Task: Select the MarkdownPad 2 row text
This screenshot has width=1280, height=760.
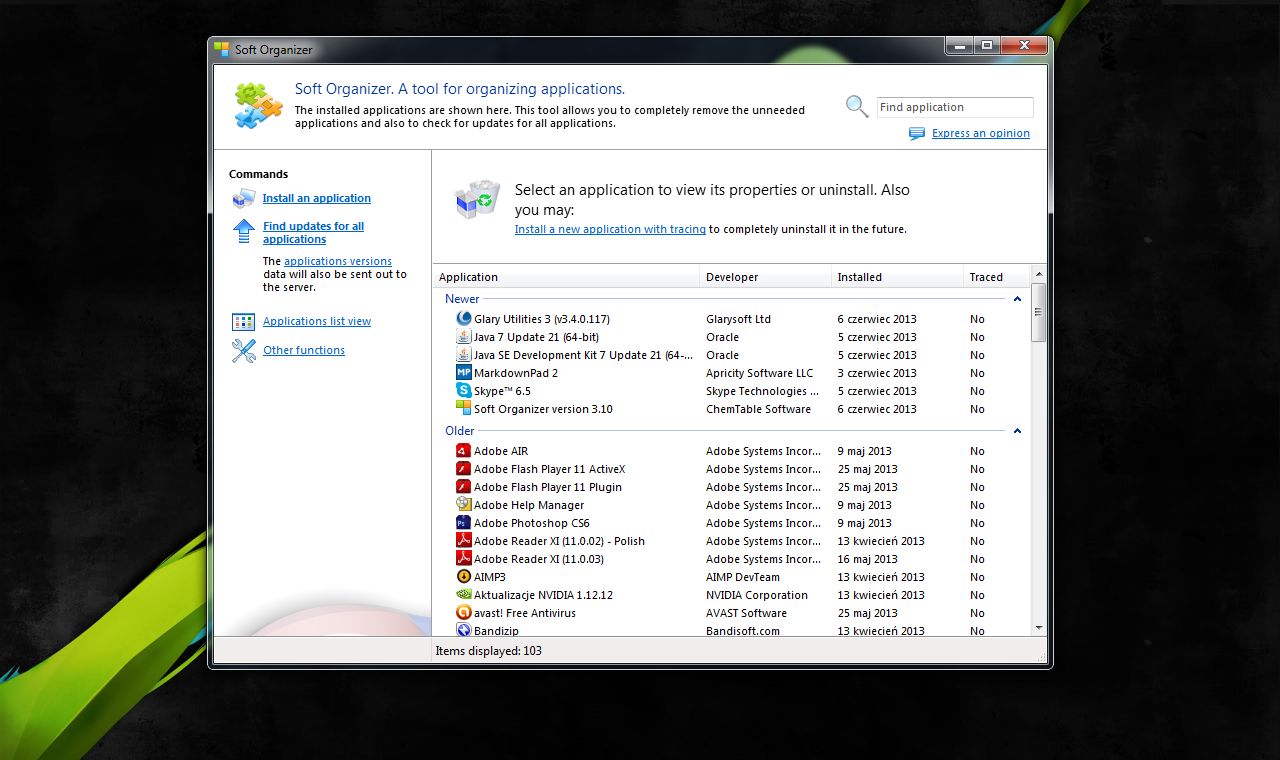Action: click(x=516, y=373)
